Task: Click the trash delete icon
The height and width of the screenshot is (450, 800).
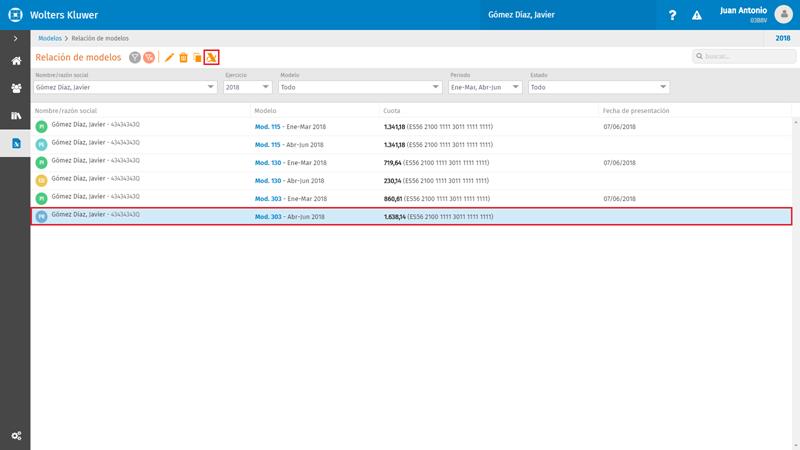Action: [x=183, y=58]
